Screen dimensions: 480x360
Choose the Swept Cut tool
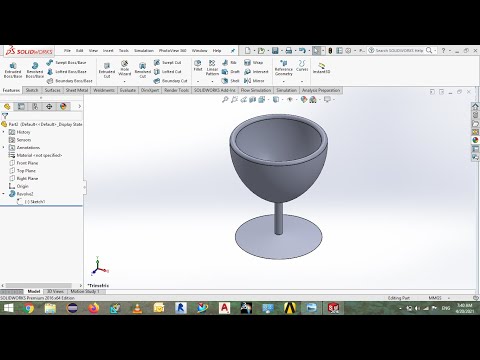click(168, 62)
